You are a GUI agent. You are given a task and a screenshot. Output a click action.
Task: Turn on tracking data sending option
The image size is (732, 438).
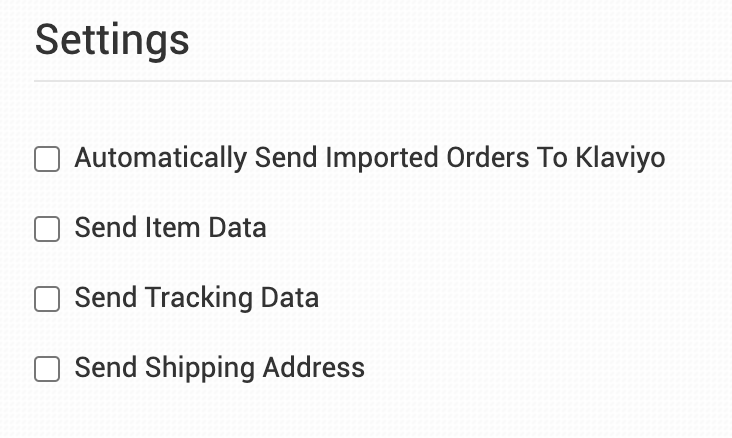[x=47, y=299]
